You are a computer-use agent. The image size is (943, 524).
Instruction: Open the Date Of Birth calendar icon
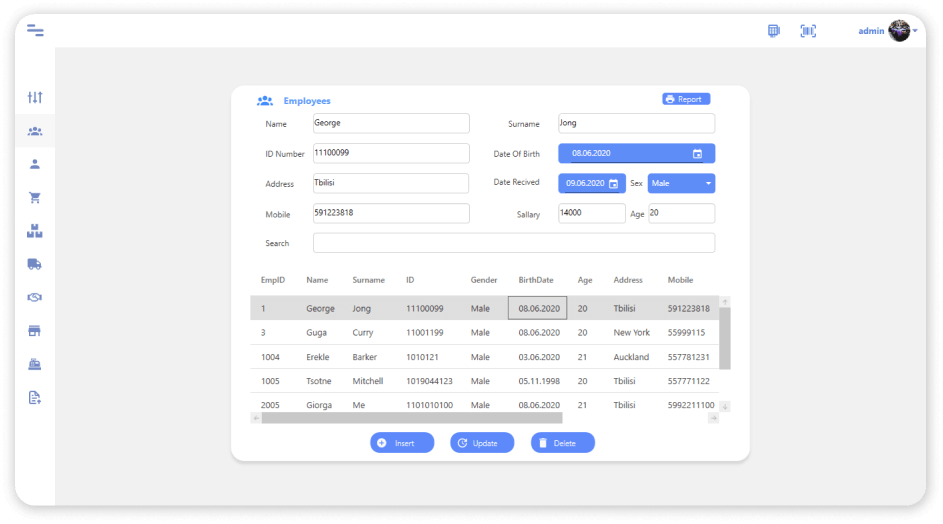click(x=697, y=154)
